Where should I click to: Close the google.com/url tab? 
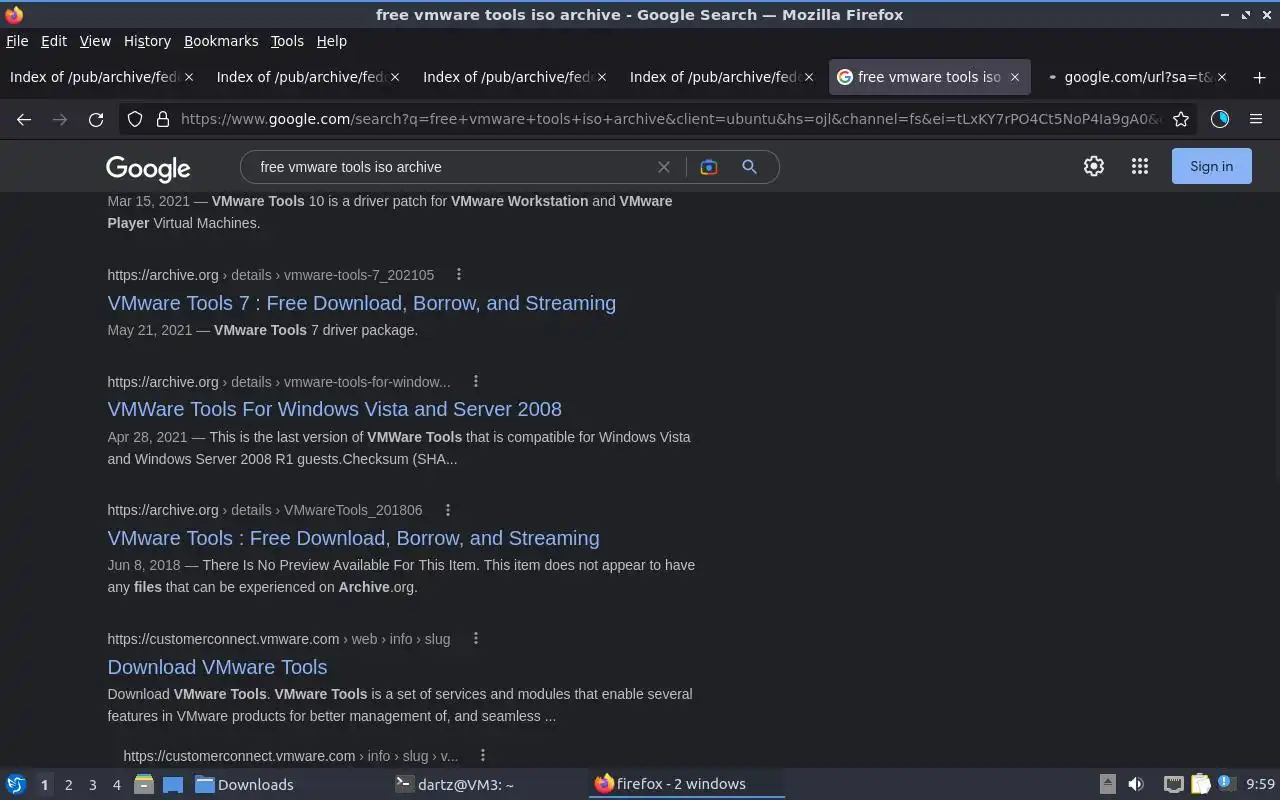1222,77
